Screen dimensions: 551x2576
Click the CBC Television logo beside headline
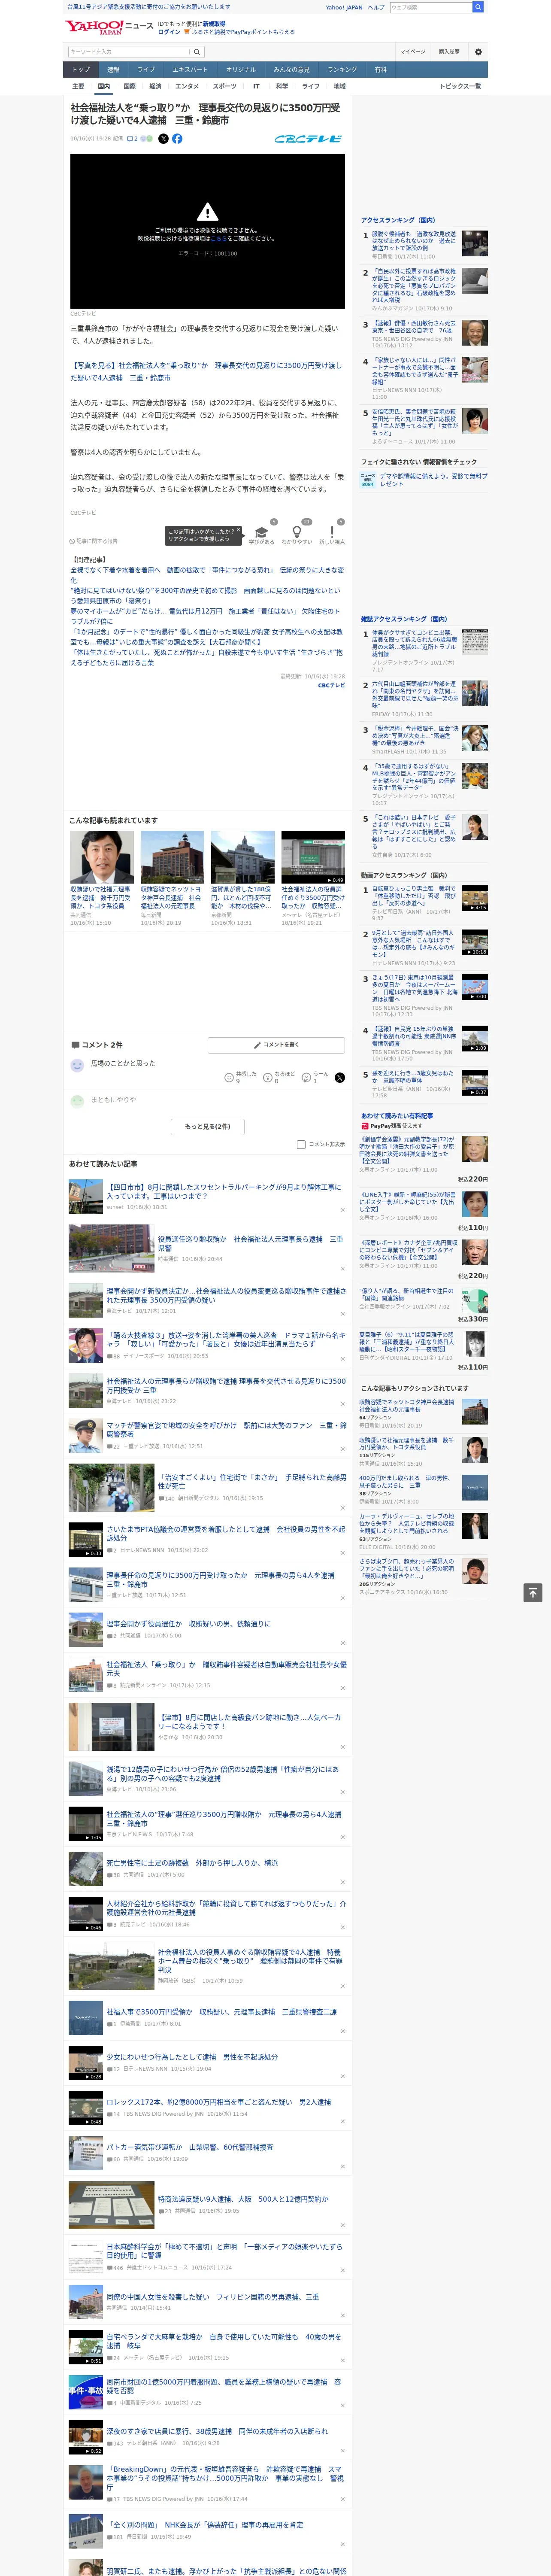(308, 139)
